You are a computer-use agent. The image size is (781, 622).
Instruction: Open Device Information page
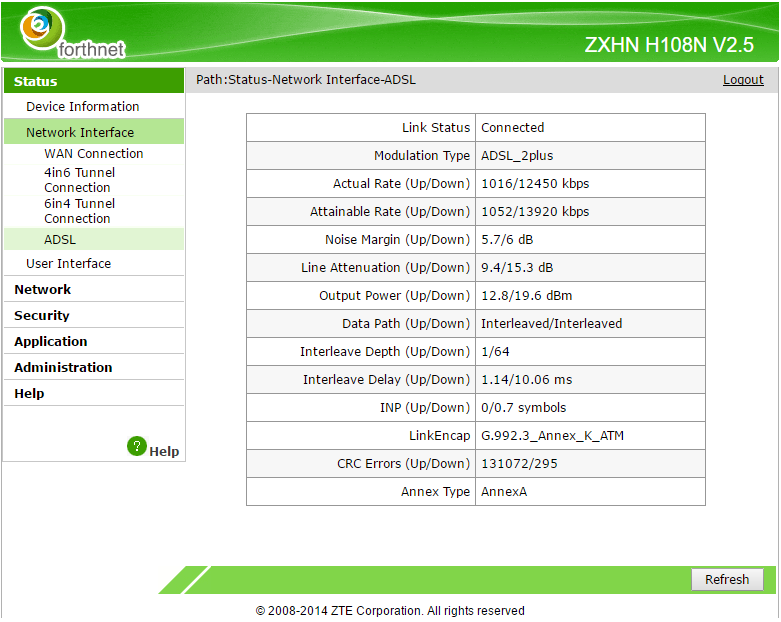(82, 106)
